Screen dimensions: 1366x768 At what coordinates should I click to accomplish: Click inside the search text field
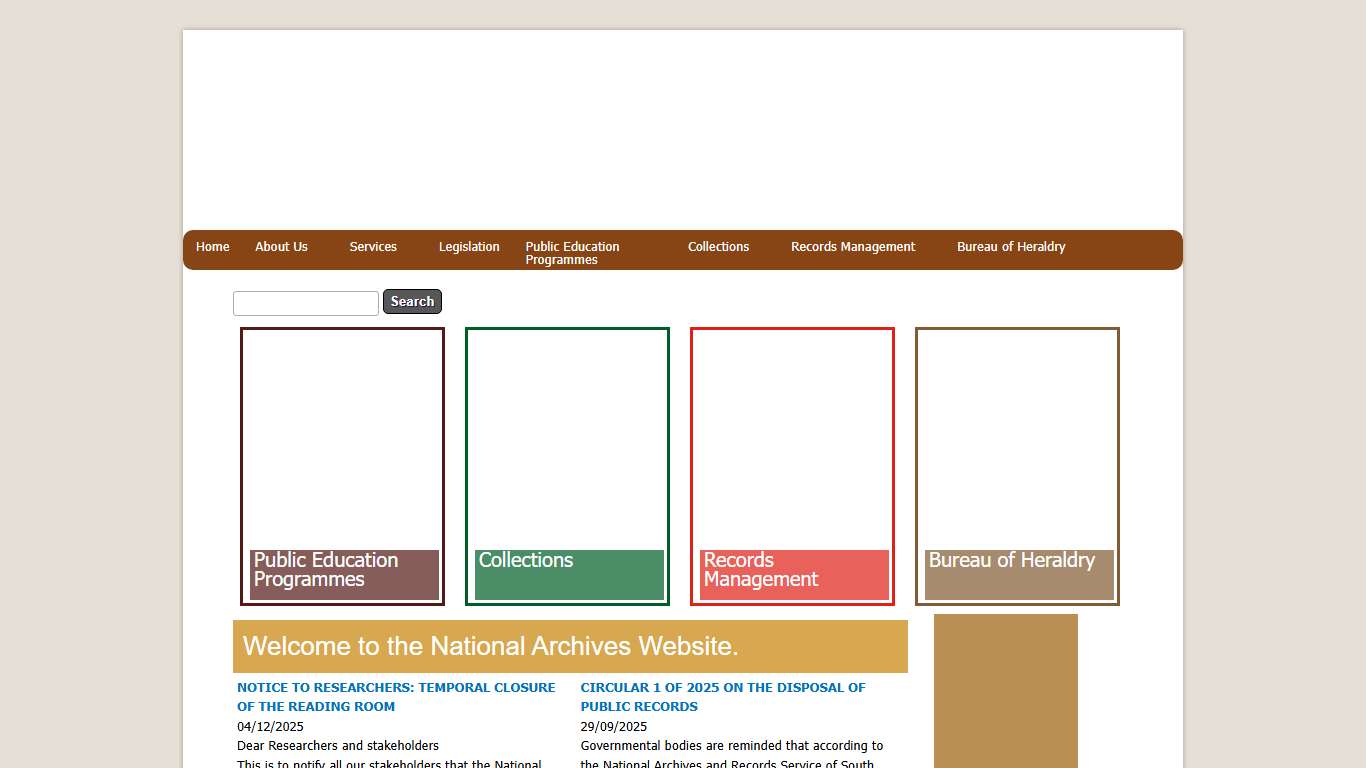[305, 303]
